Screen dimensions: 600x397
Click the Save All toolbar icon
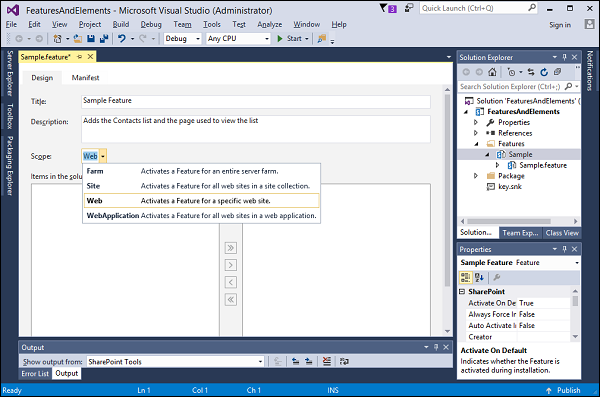pyautogui.click(x=104, y=39)
